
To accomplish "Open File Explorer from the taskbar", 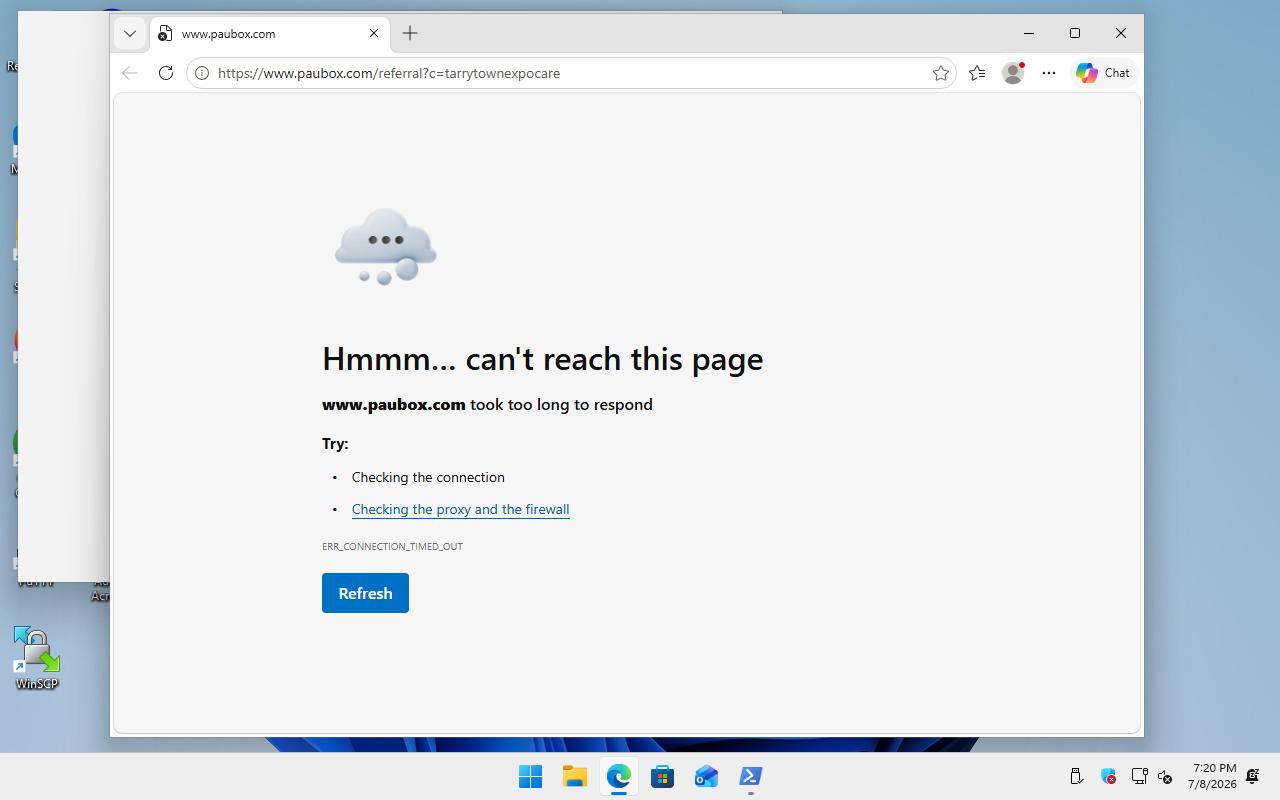I will click(574, 776).
